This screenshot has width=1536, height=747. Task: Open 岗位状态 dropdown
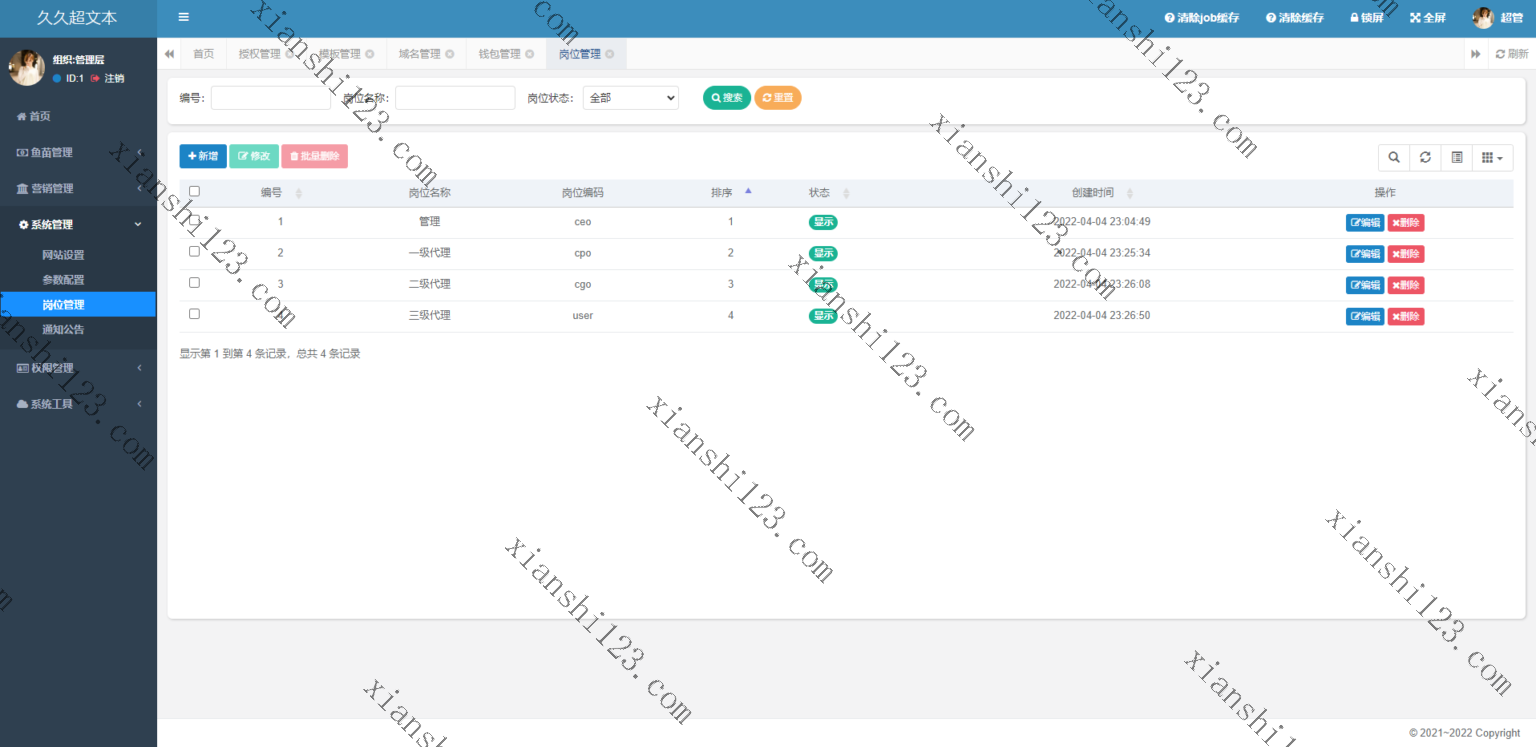point(630,98)
